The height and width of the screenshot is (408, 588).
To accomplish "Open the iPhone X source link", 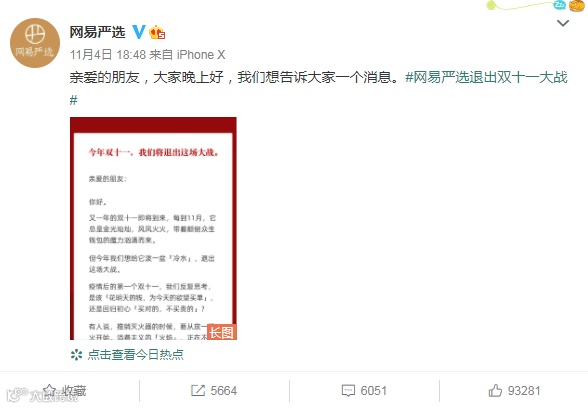I will click(x=201, y=55).
